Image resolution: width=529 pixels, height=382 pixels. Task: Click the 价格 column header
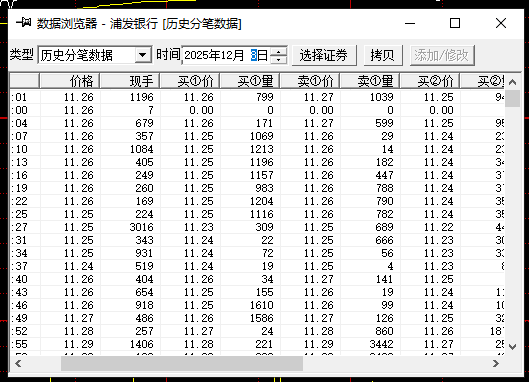pyautogui.click(x=69, y=81)
